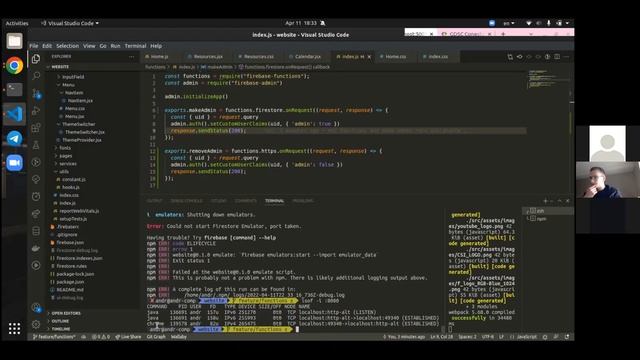Click the notifications bell in the status bar
Viewport: 640px width, 360px height.
click(x=567, y=337)
